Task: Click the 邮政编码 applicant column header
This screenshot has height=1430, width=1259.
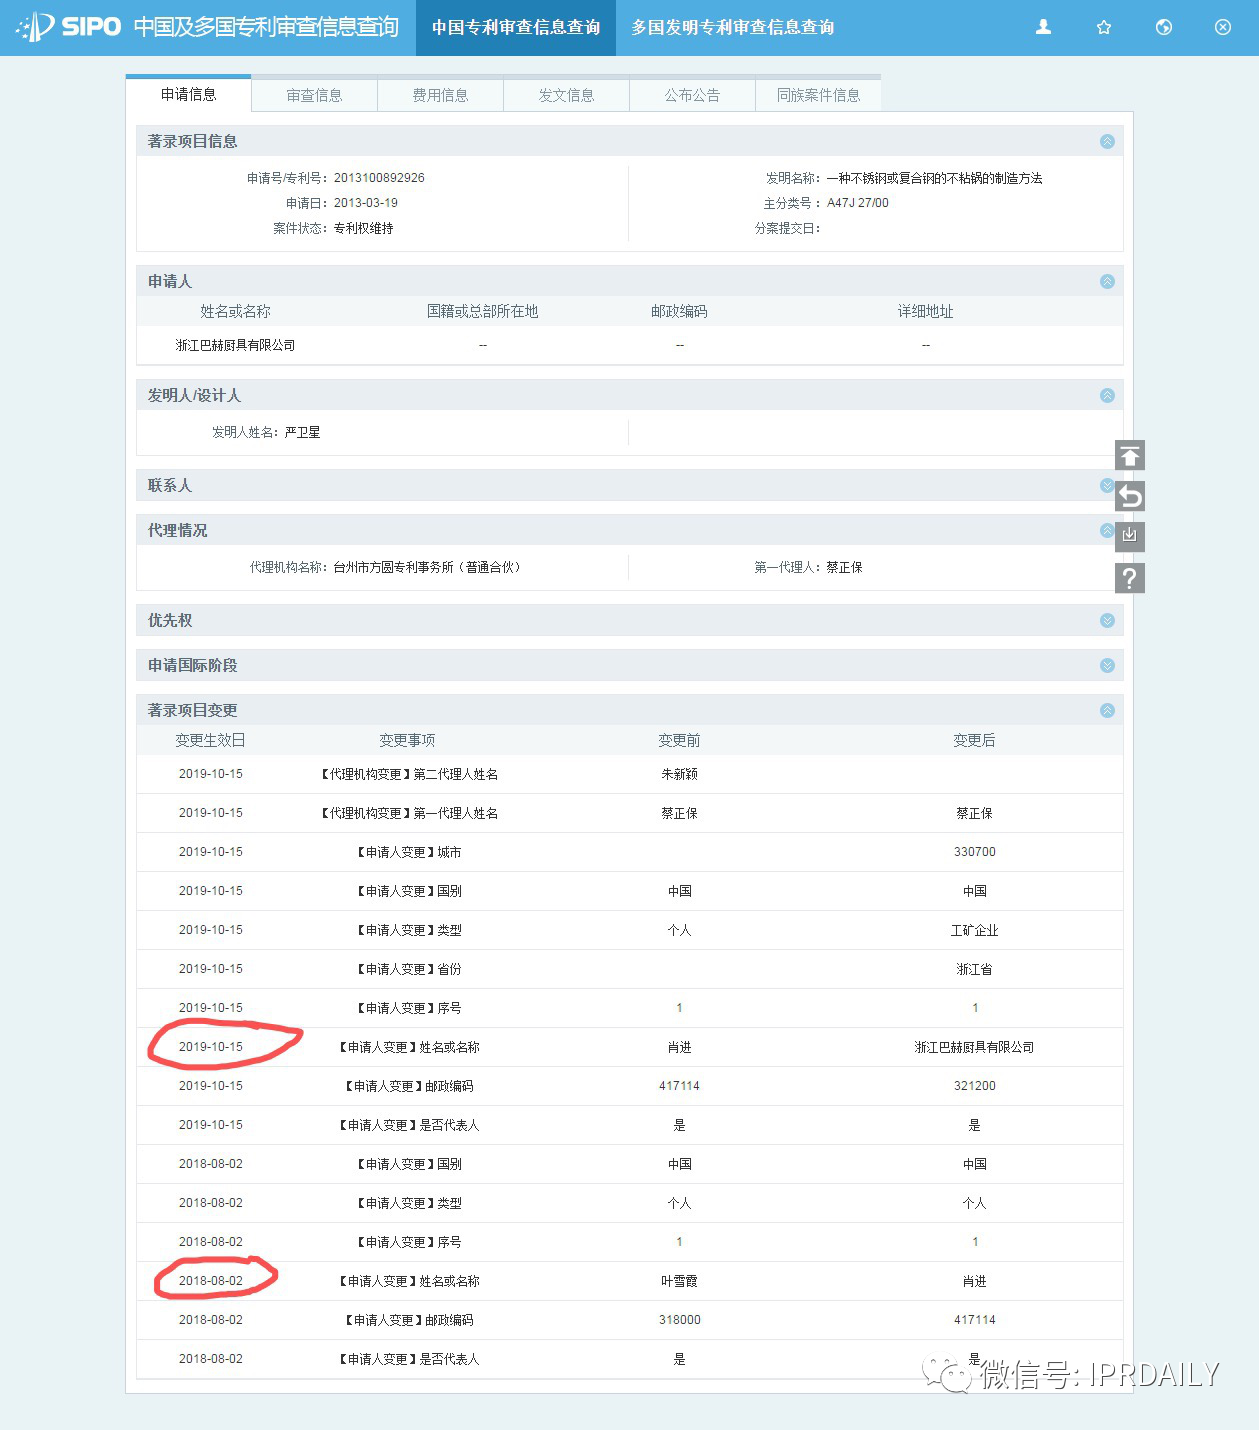Action: click(679, 311)
